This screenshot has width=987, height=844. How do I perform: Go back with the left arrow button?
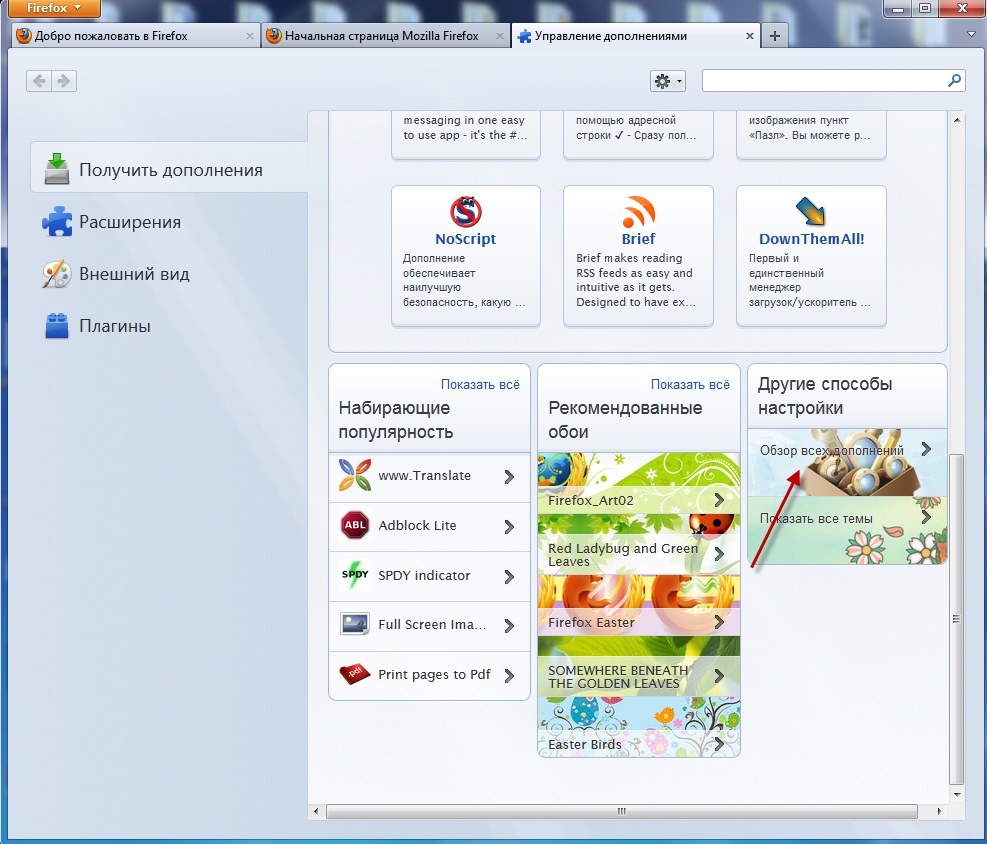pyautogui.click(x=39, y=81)
